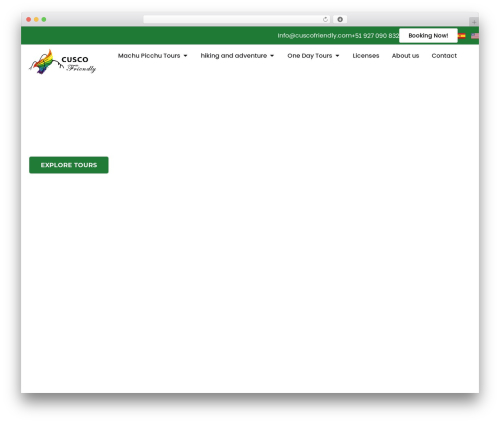Open a new browser tab with plus
500x423 pixels.
click(474, 22)
